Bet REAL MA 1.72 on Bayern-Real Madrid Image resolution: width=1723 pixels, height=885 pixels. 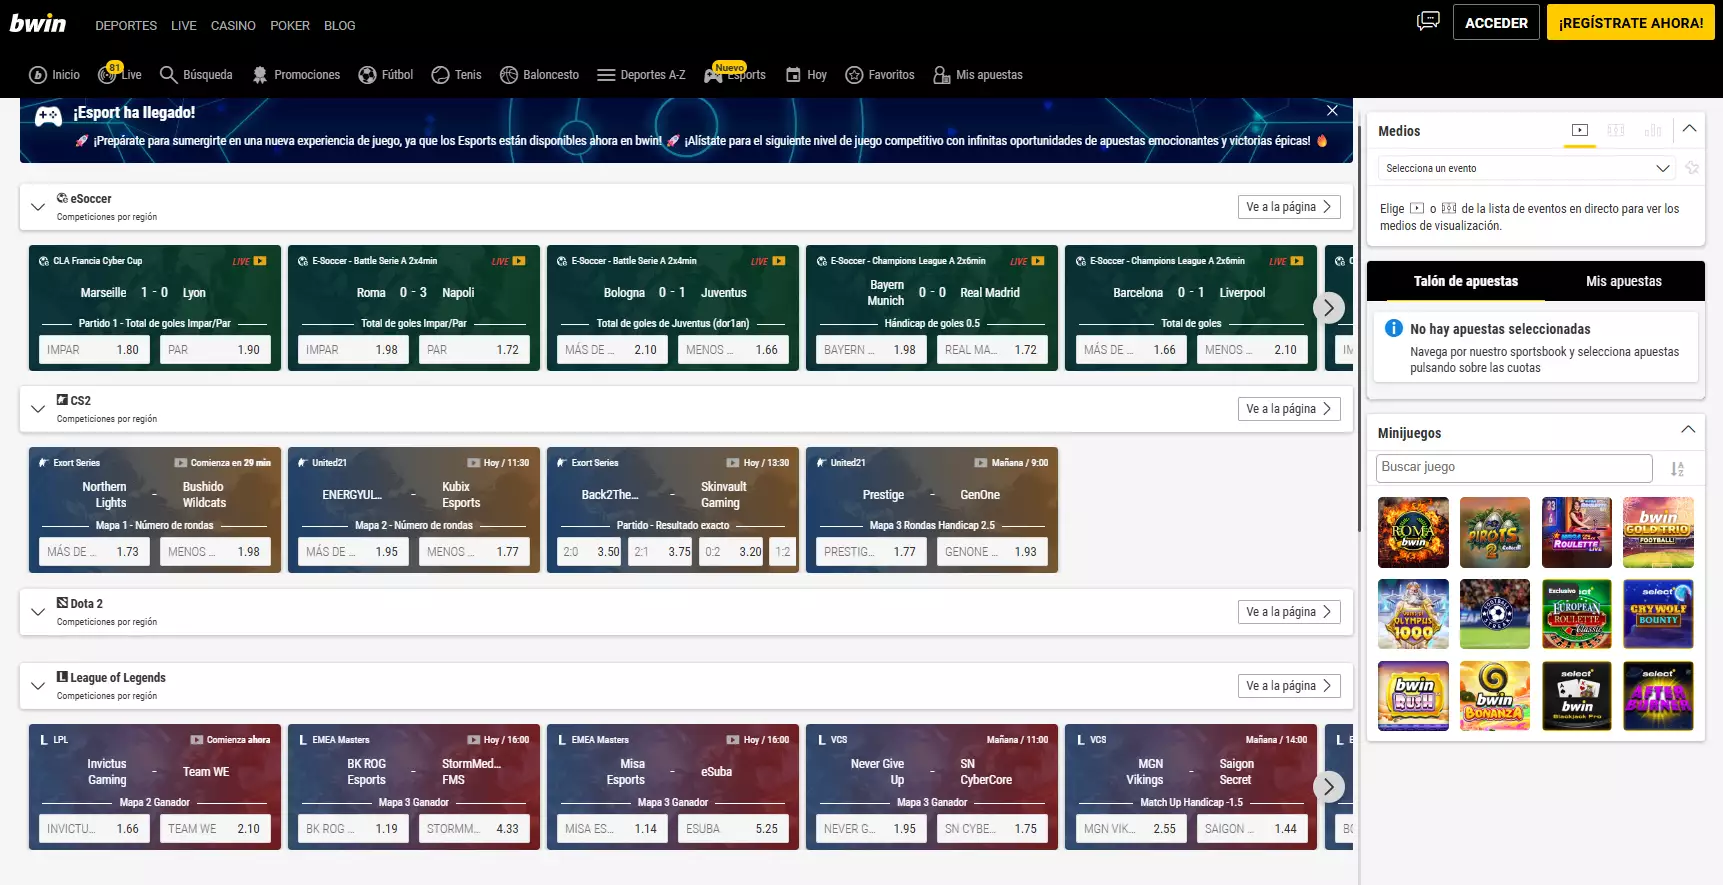point(993,350)
